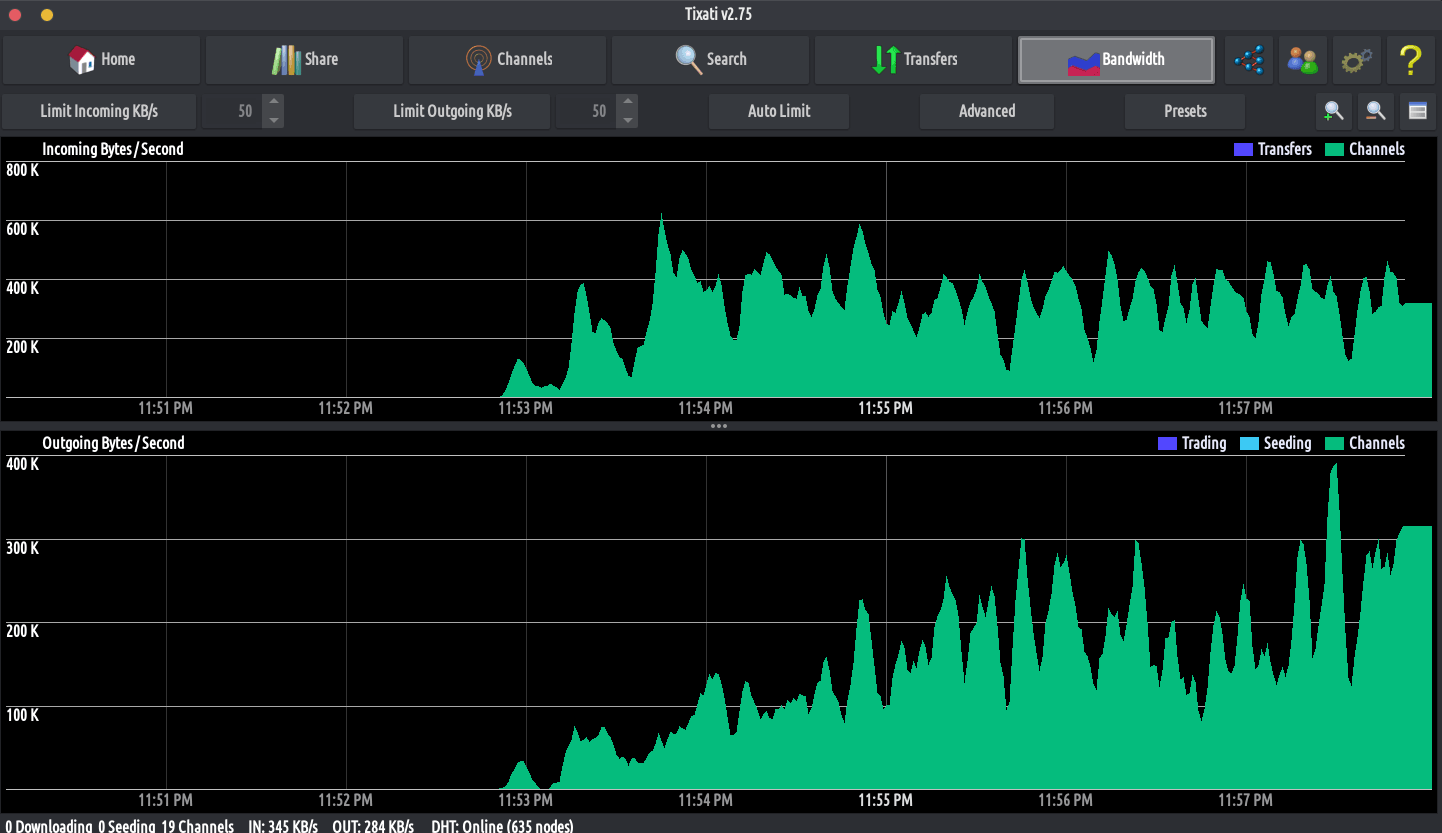
Task: Click the '800 K' incoming axis label
Action: 23,170
